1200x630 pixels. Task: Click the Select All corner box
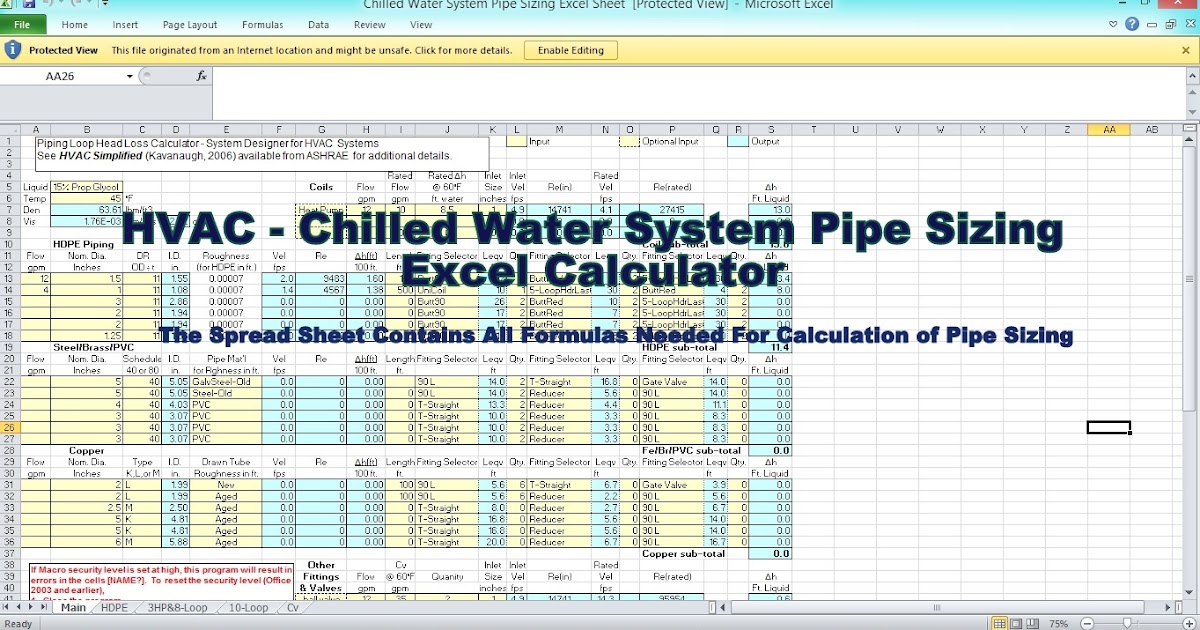(11, 130)
